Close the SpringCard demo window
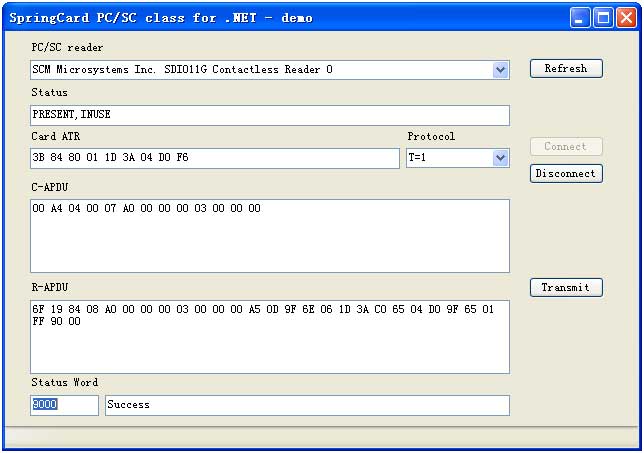This screenshot has width=644, height=453. [626, 18]
